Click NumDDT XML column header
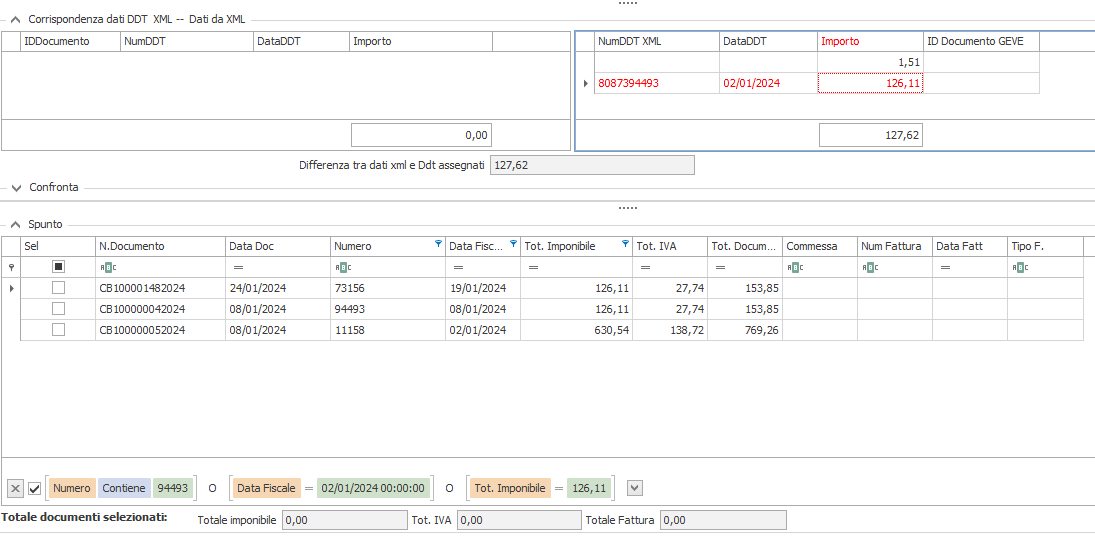 coord(656,41)
